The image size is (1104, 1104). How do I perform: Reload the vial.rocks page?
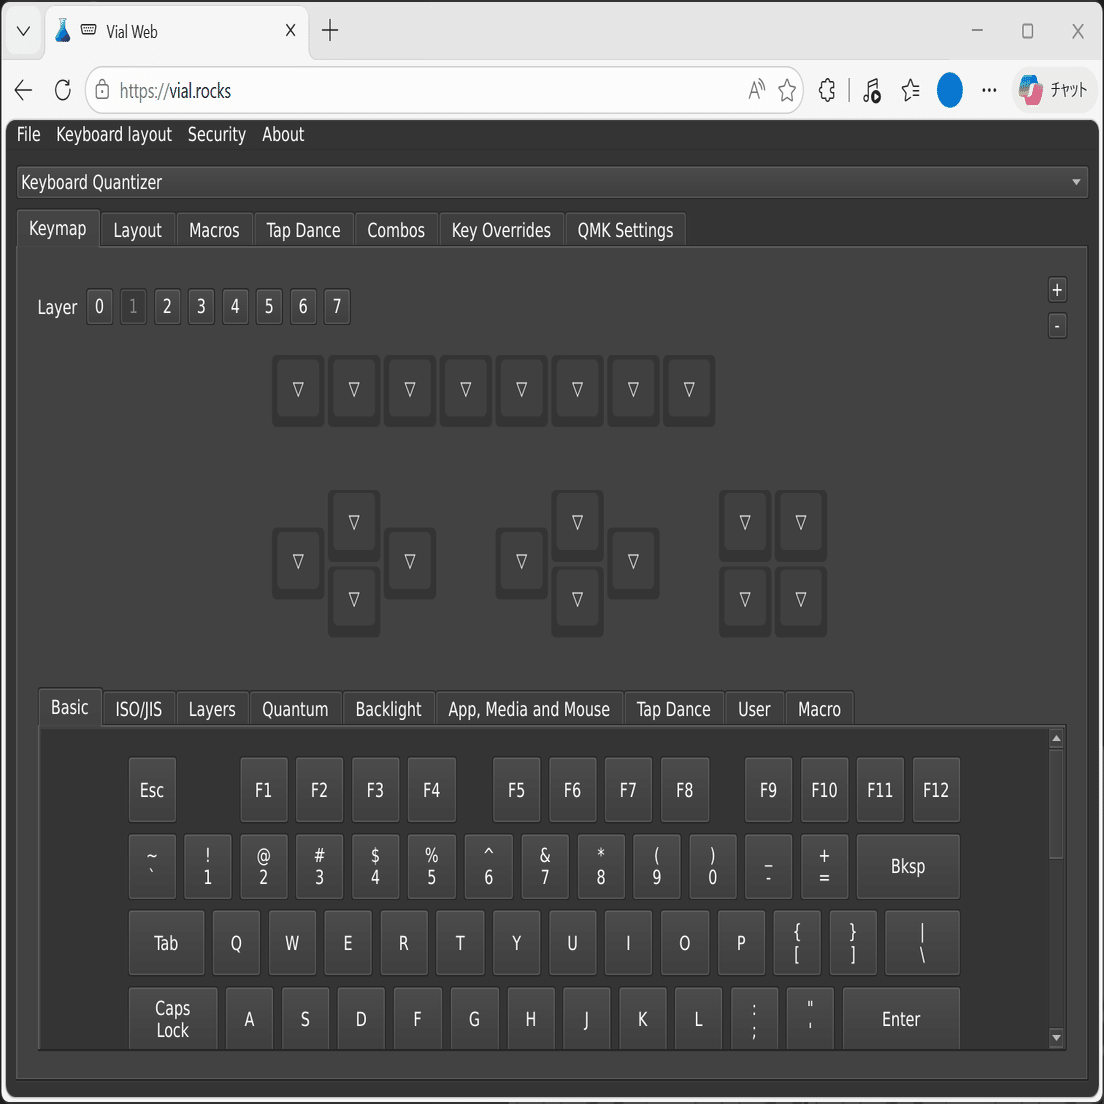[x=63, y=90]
